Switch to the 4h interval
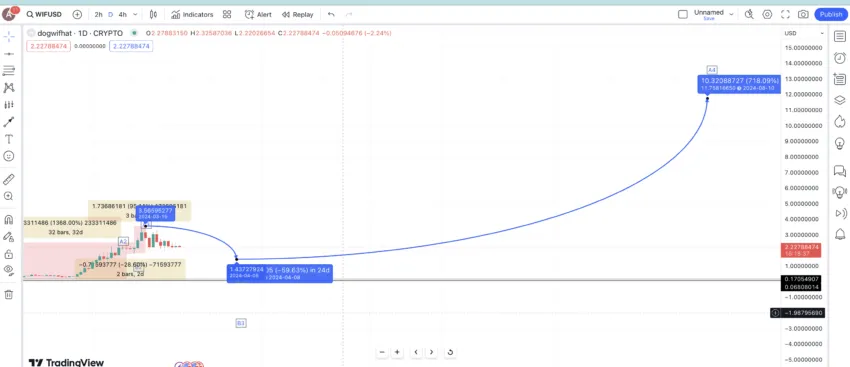The width and height of the screenshot is (850, 367). pyautogui.click(x=123, y=15)
